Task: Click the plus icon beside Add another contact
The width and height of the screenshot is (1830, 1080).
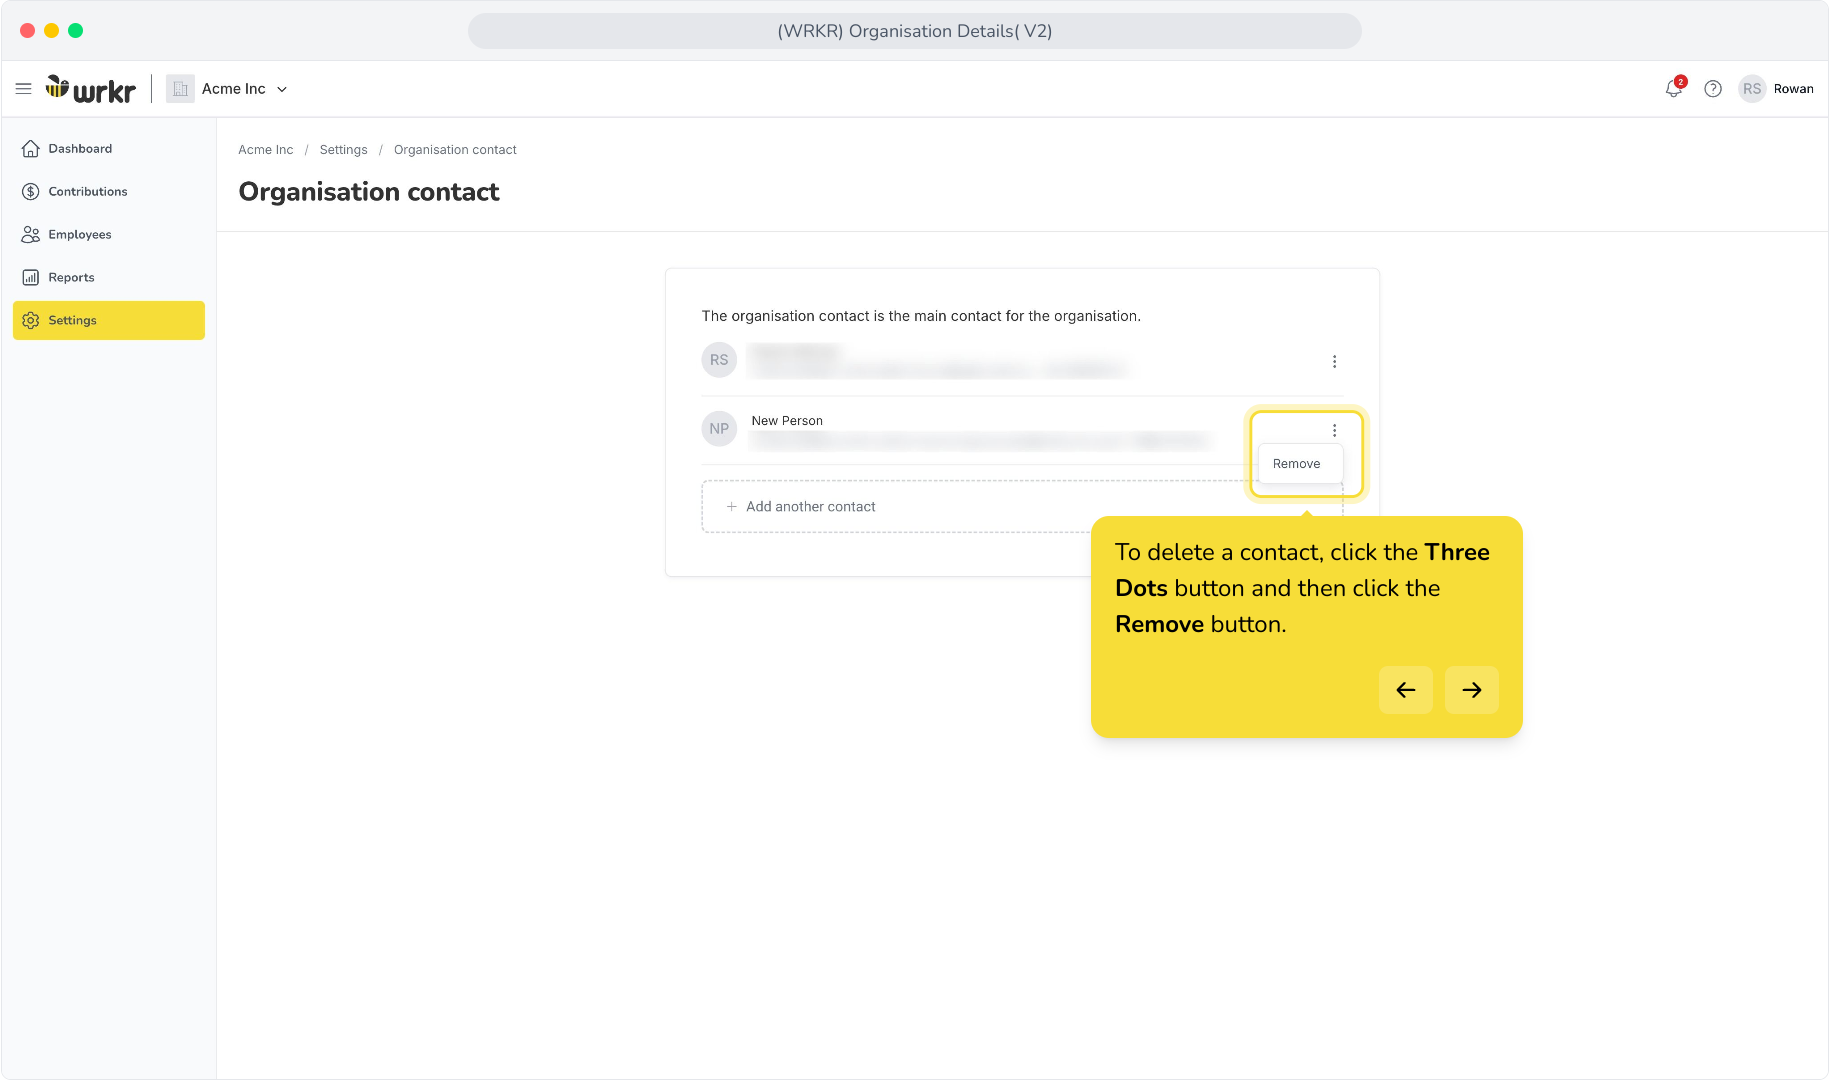Action: coord(731,507)
